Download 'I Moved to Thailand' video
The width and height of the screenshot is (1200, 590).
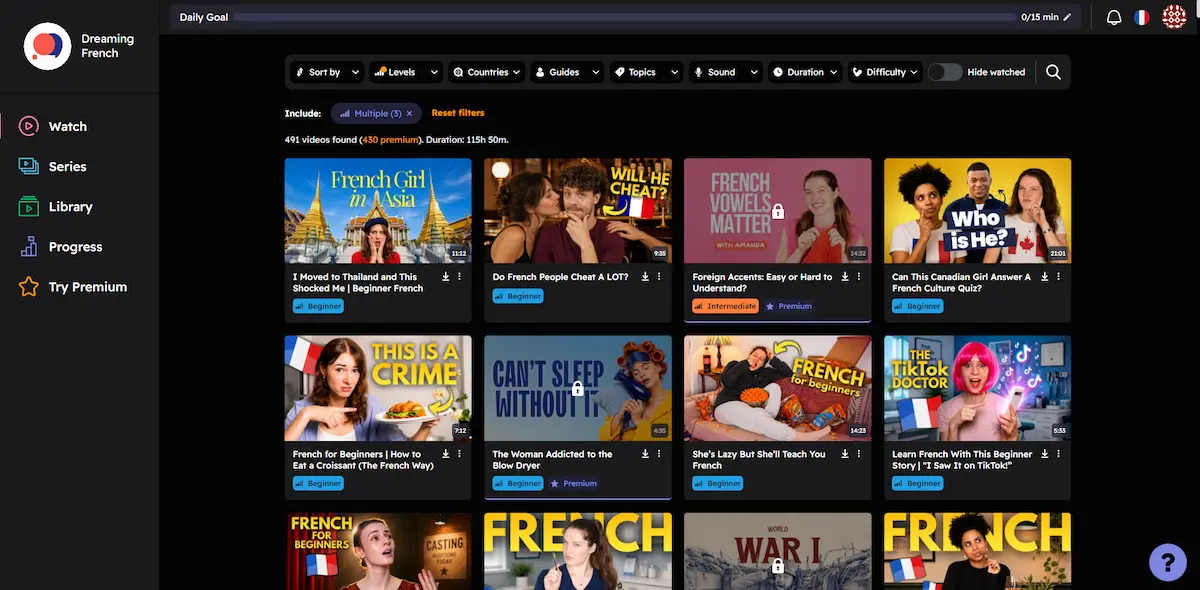pos(446,277)
